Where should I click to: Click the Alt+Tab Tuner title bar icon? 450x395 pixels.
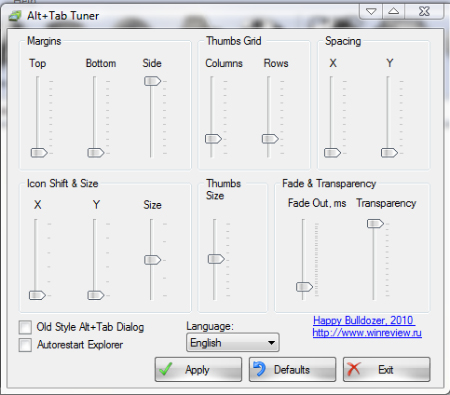point(15,16)
